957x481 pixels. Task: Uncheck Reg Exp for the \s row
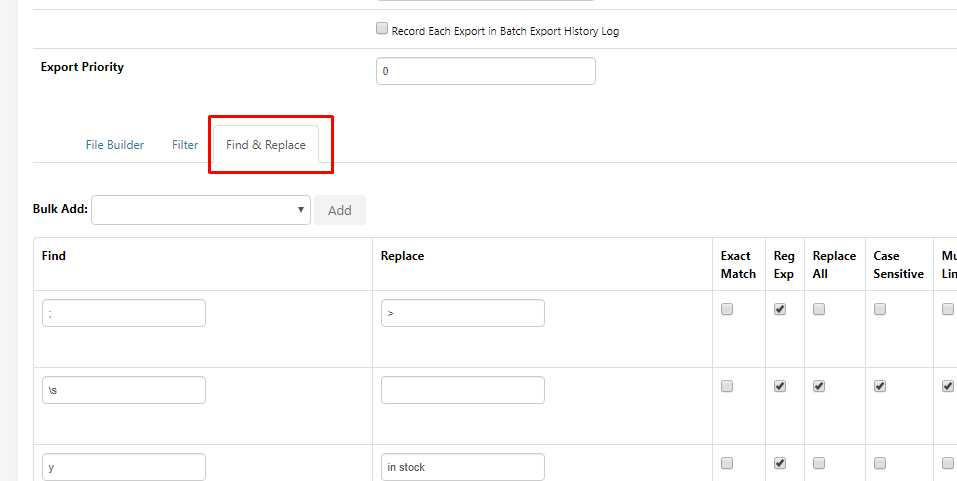[x=780, y=386]
